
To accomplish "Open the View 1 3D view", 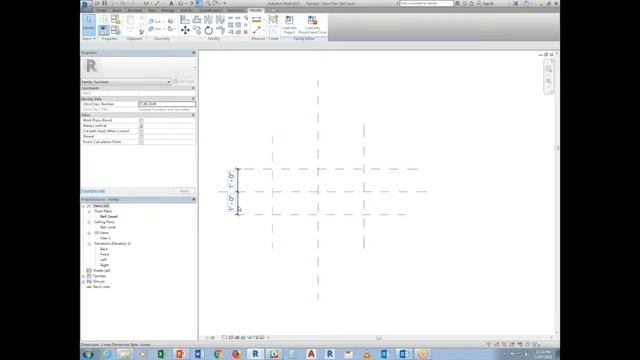I will 105,238.
